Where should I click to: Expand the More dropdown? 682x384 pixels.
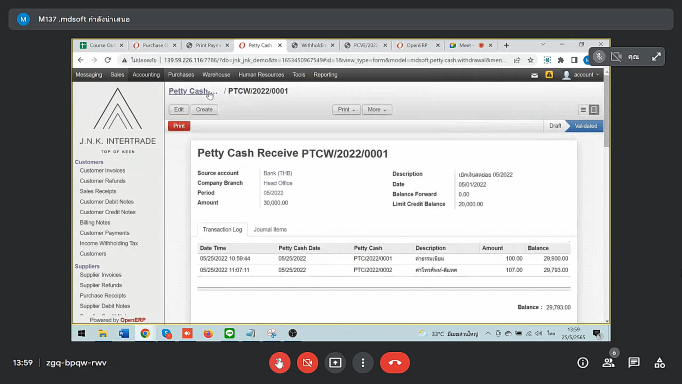377,110
